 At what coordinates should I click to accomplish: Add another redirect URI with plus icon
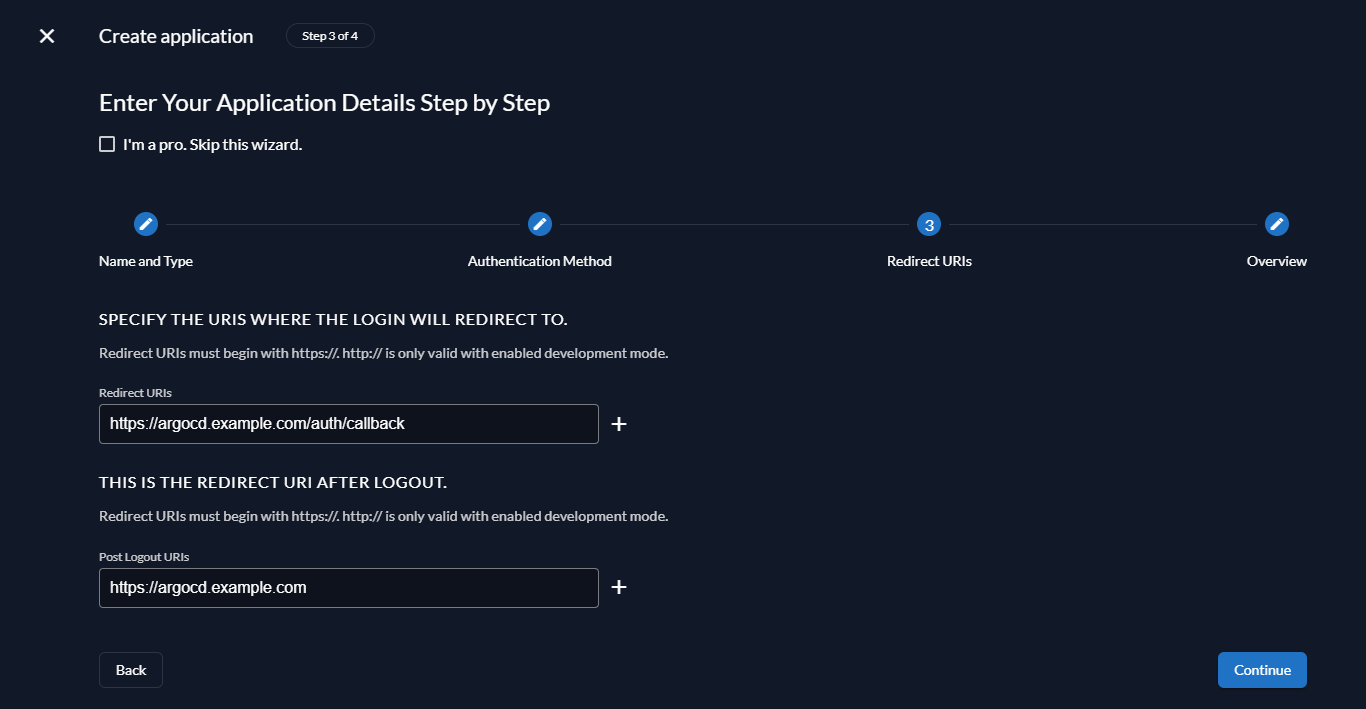pos(619,424)
